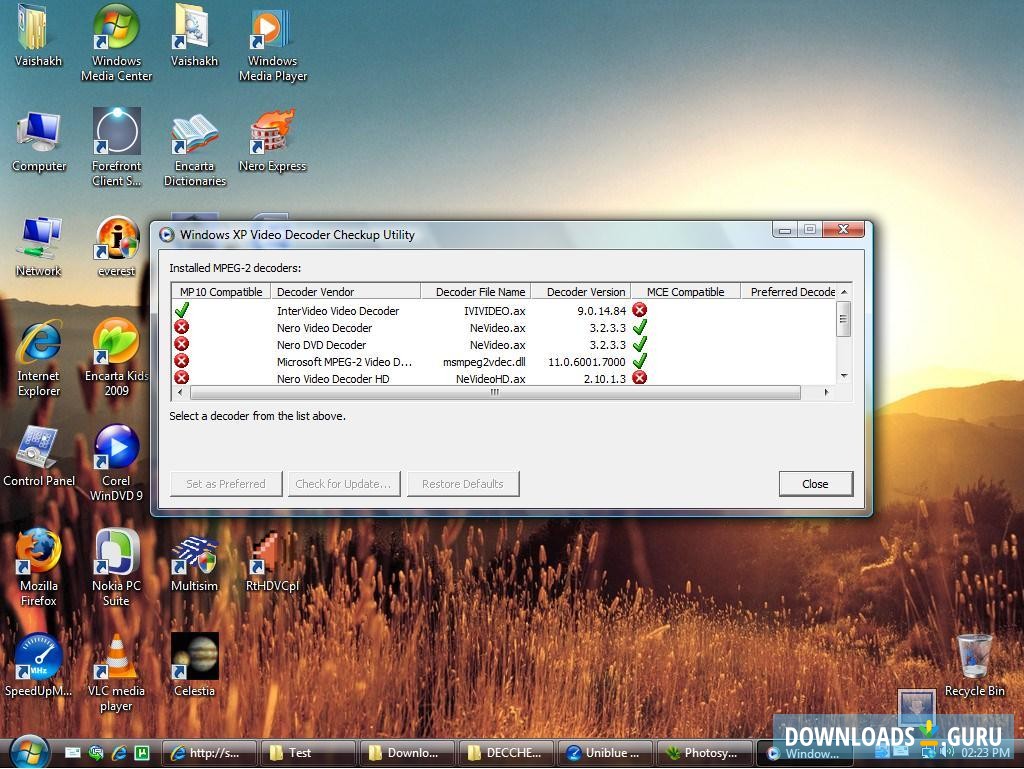Open Windows Media Player from the desktop
Viewport: 1024px width, 769px height.
pyautogui.click(x=272, y=30)
